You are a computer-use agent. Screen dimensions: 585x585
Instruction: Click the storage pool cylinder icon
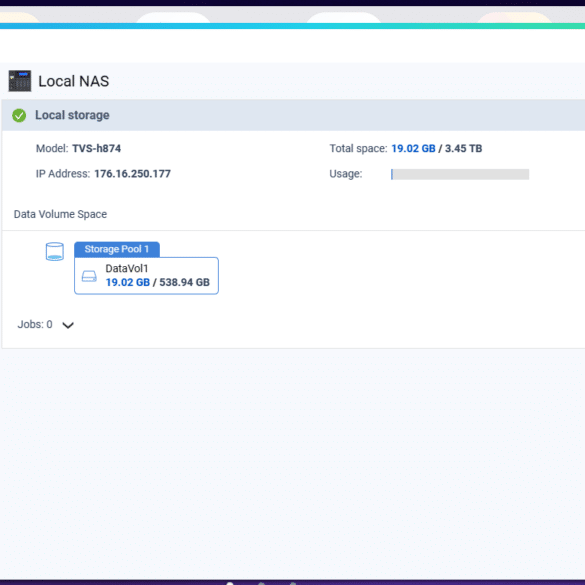(x=55, y=251)
